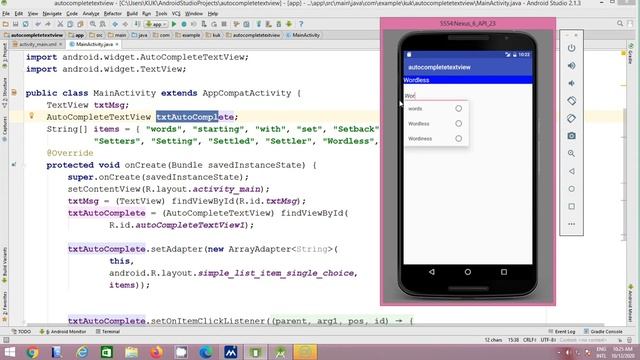Viewport: 640px width, 360px height.
Task: Click the Debug app bug icon
Action: (184, 24)
